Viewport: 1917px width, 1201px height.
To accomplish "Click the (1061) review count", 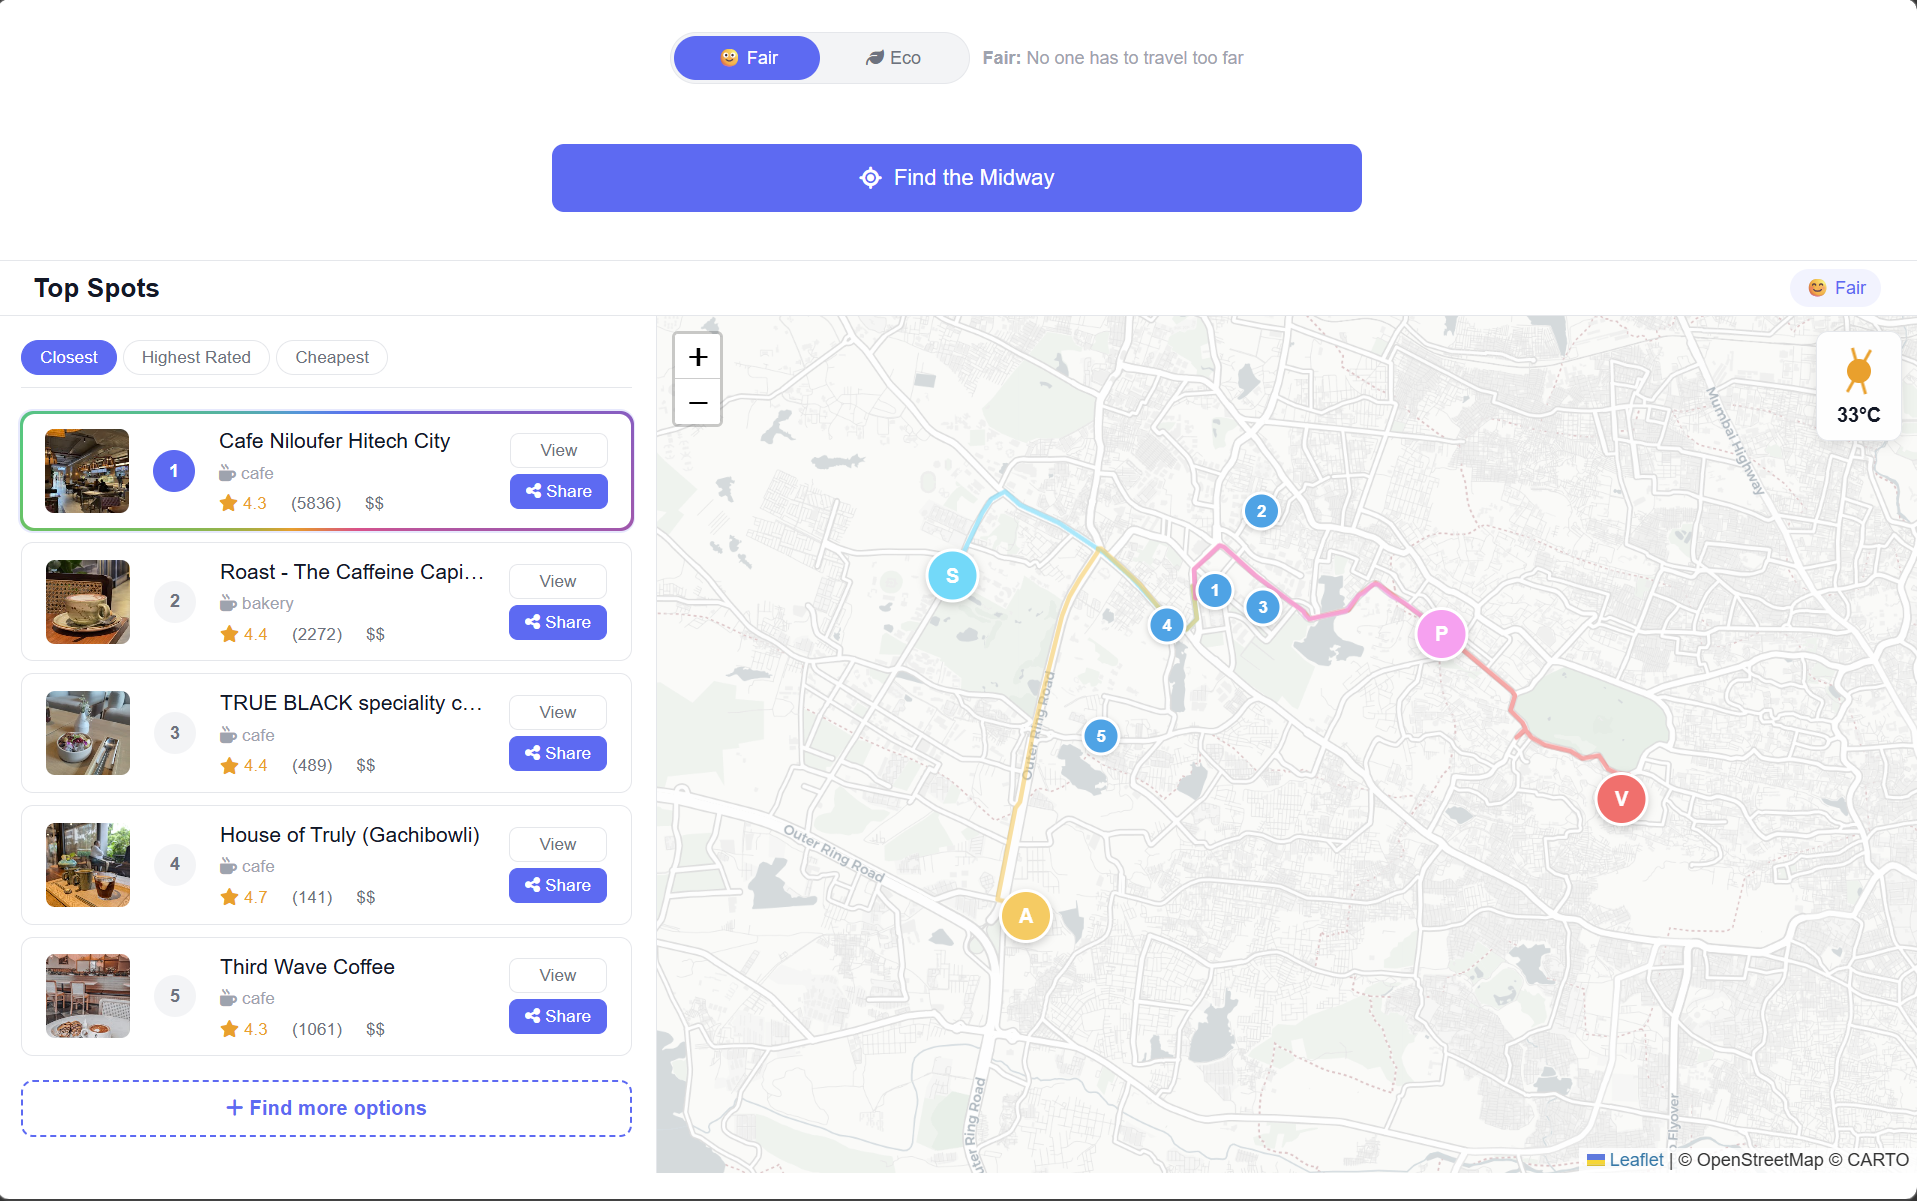I will point(317,1029).
